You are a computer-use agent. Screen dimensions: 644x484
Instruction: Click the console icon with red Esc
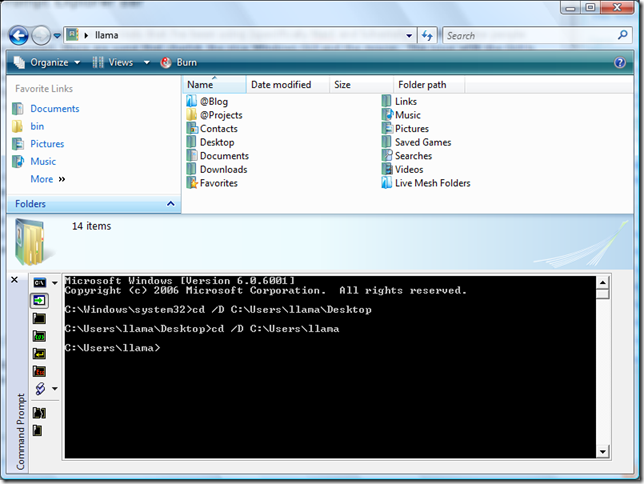click(39, 371)
